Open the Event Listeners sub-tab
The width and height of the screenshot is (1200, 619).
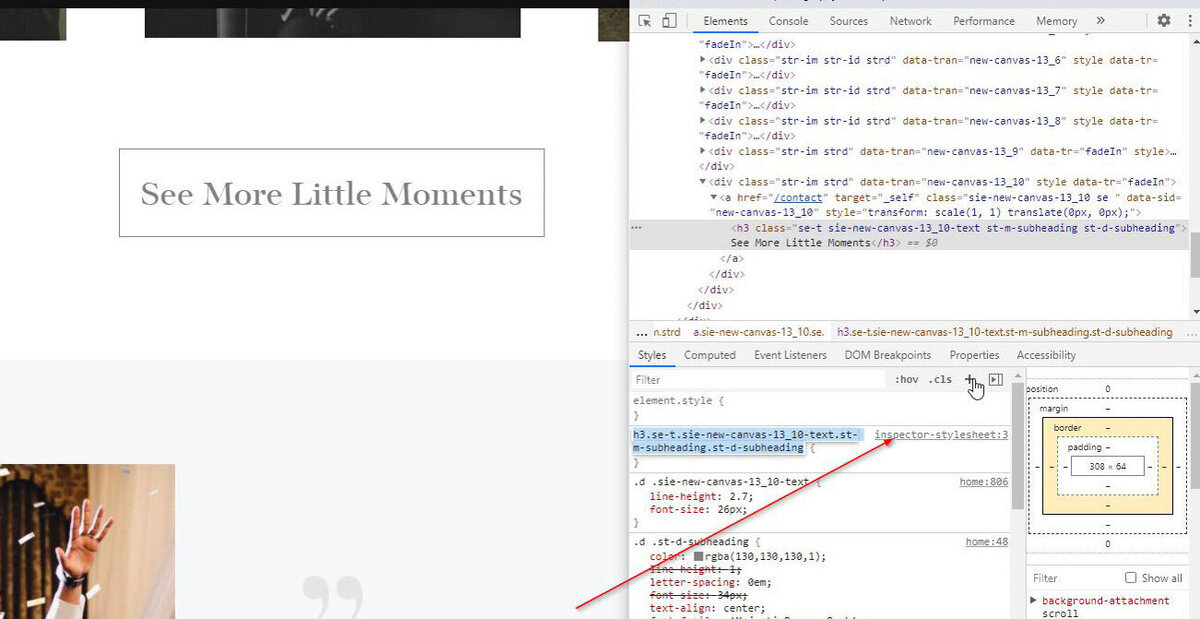point(791,355)
